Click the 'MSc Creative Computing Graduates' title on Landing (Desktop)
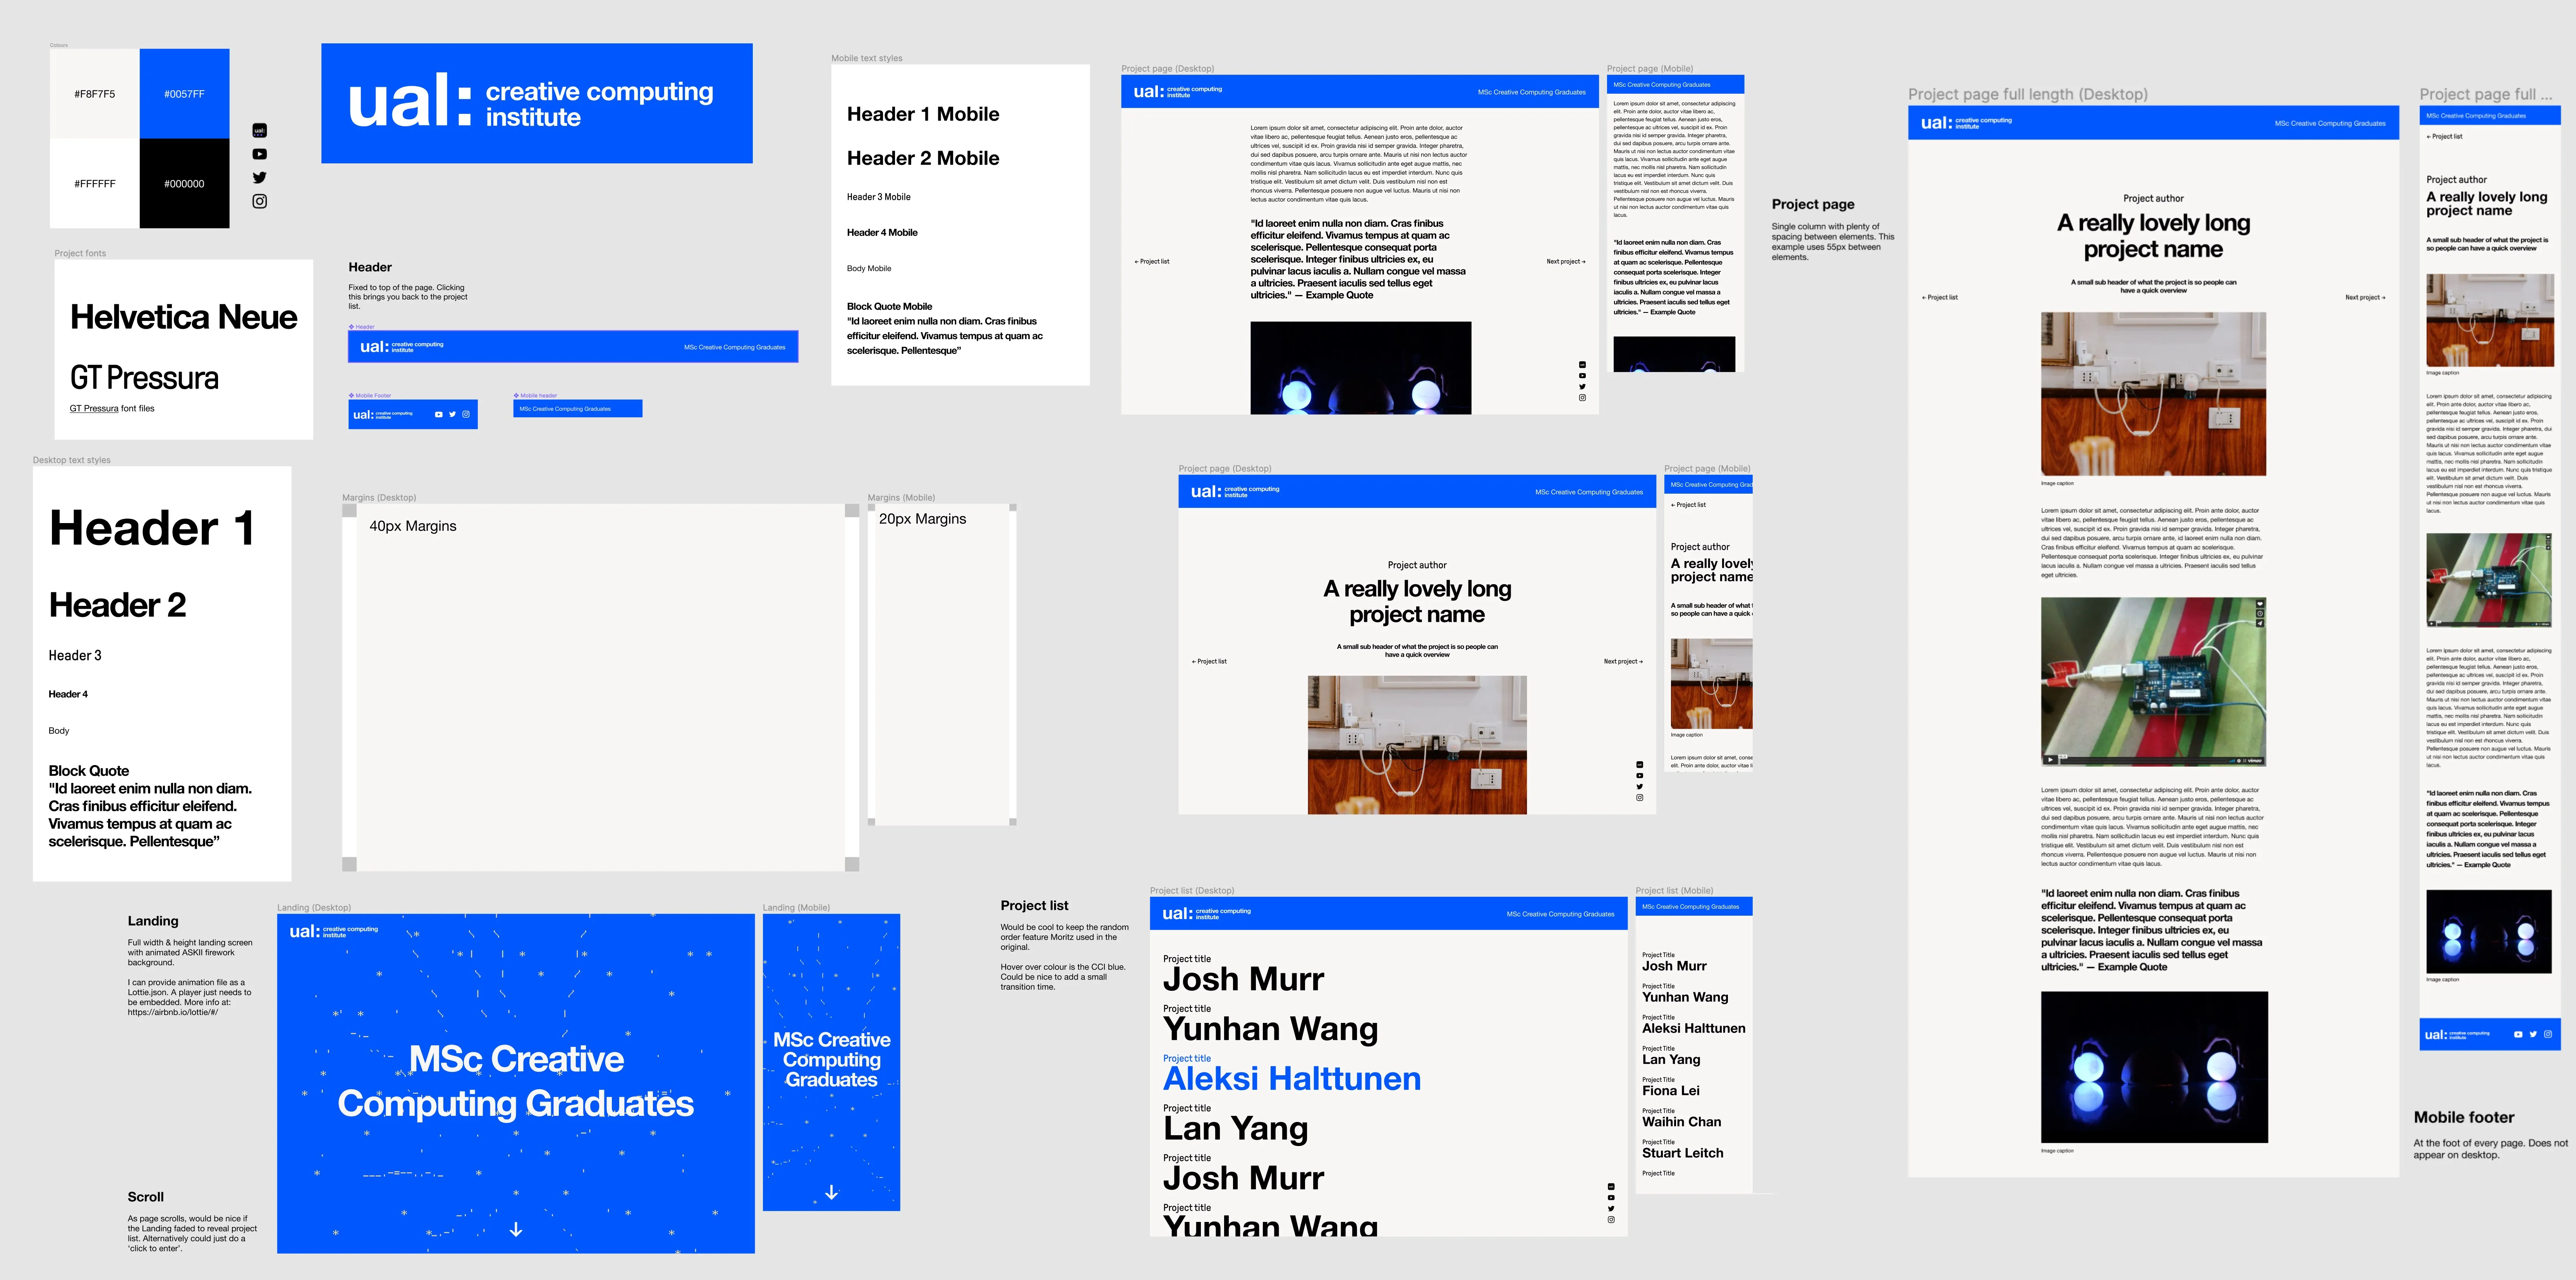Viewport: 2576px width, 1280px height. [x=516, y=1081]
